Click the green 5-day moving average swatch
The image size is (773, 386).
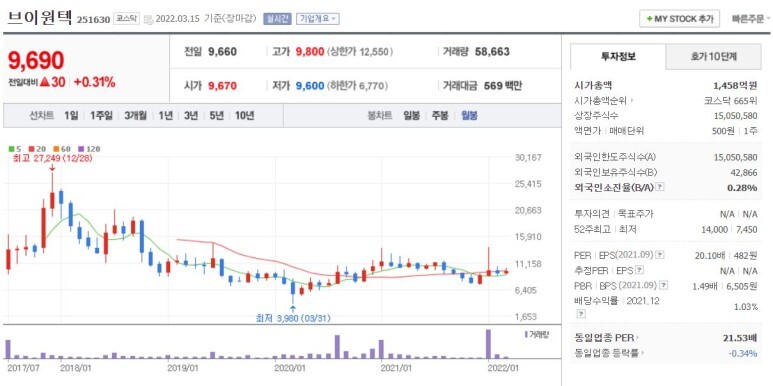point(11,149)
